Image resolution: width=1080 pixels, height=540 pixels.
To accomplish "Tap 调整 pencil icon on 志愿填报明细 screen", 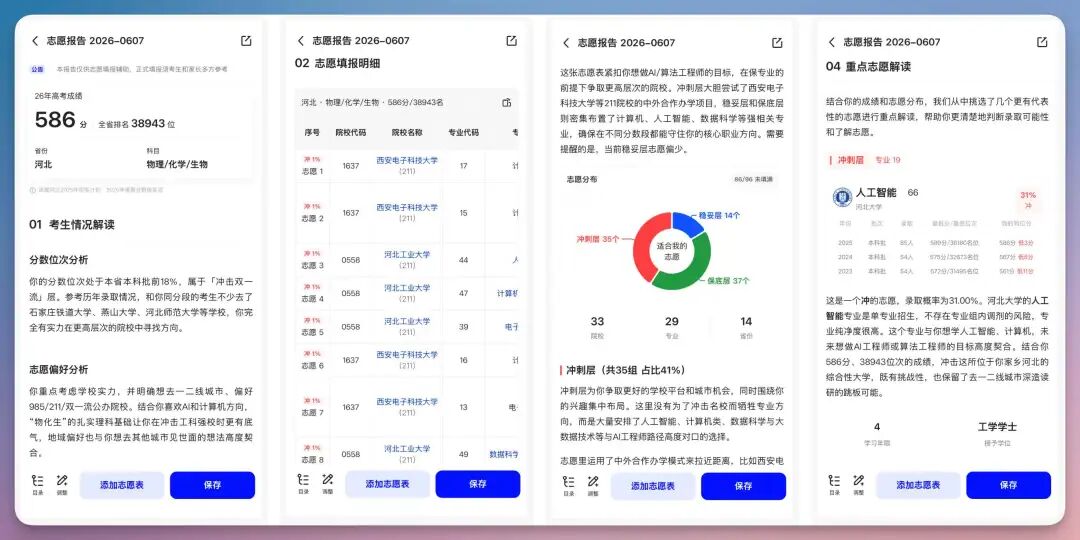I will [x=327, y=484].
